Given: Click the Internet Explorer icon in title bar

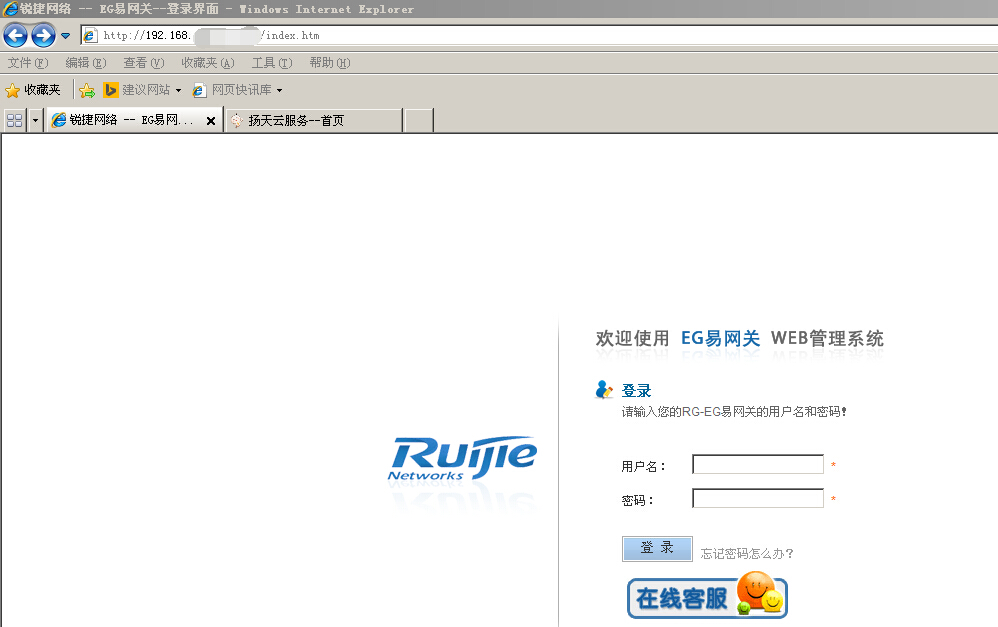Looking at the screenshot, I should (x=10, y=9).
